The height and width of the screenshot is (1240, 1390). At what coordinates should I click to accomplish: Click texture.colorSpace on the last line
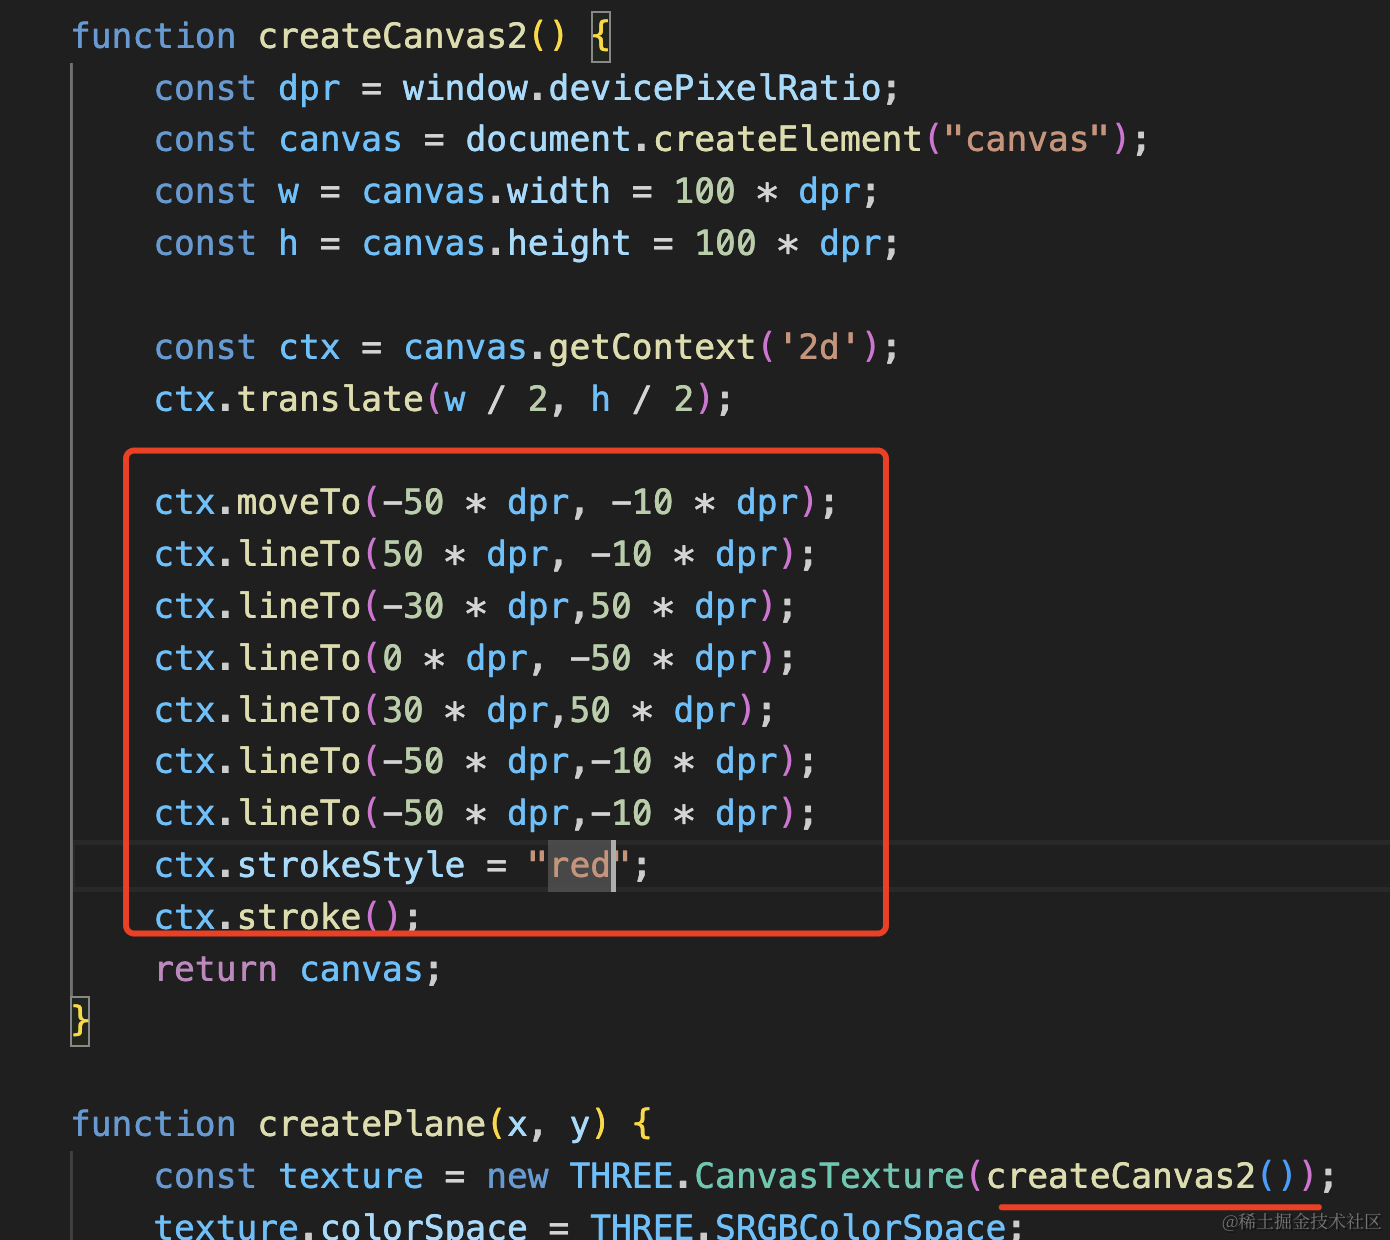pos(340,1226)
